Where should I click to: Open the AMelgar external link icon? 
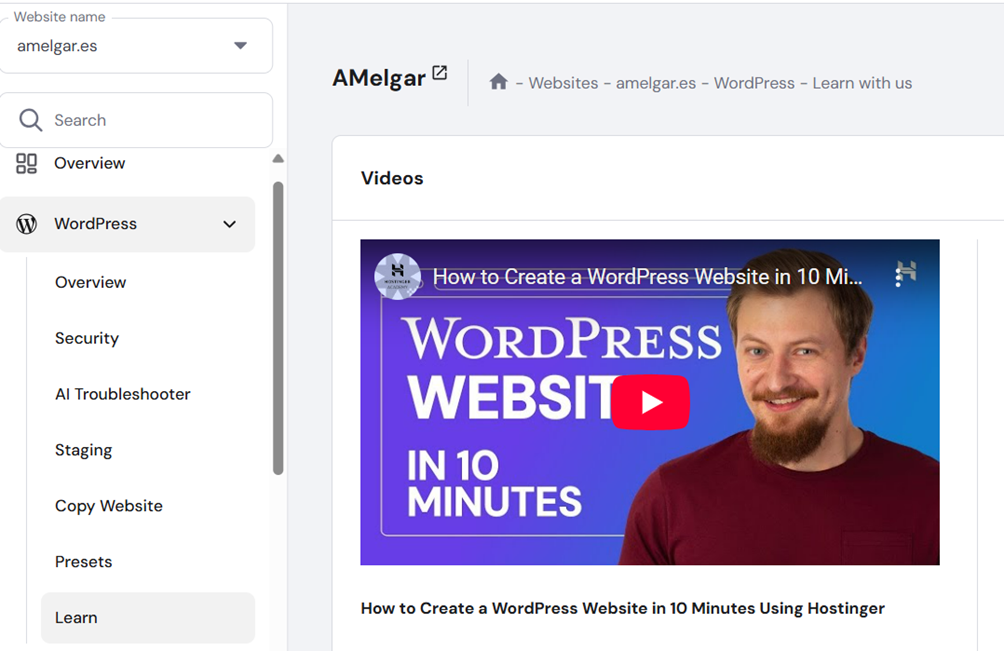439,73
